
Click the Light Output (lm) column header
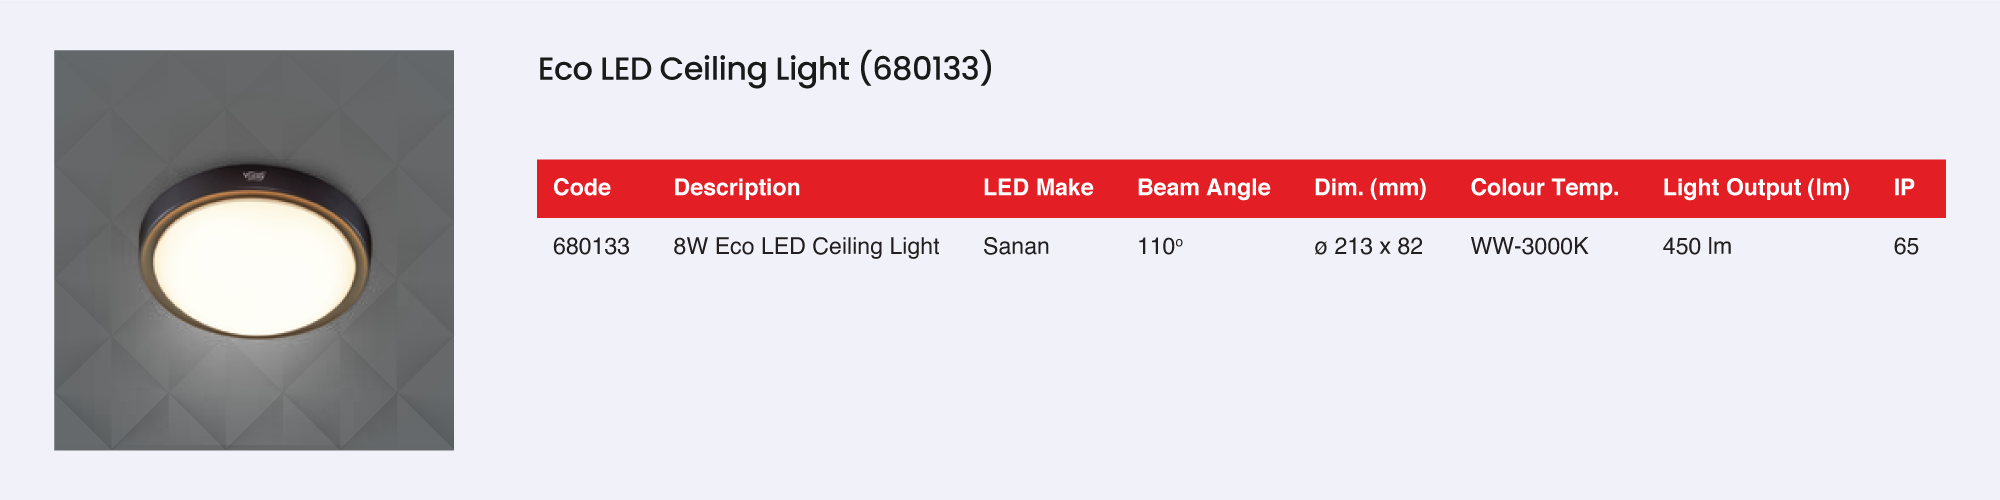click(1756, 188)
